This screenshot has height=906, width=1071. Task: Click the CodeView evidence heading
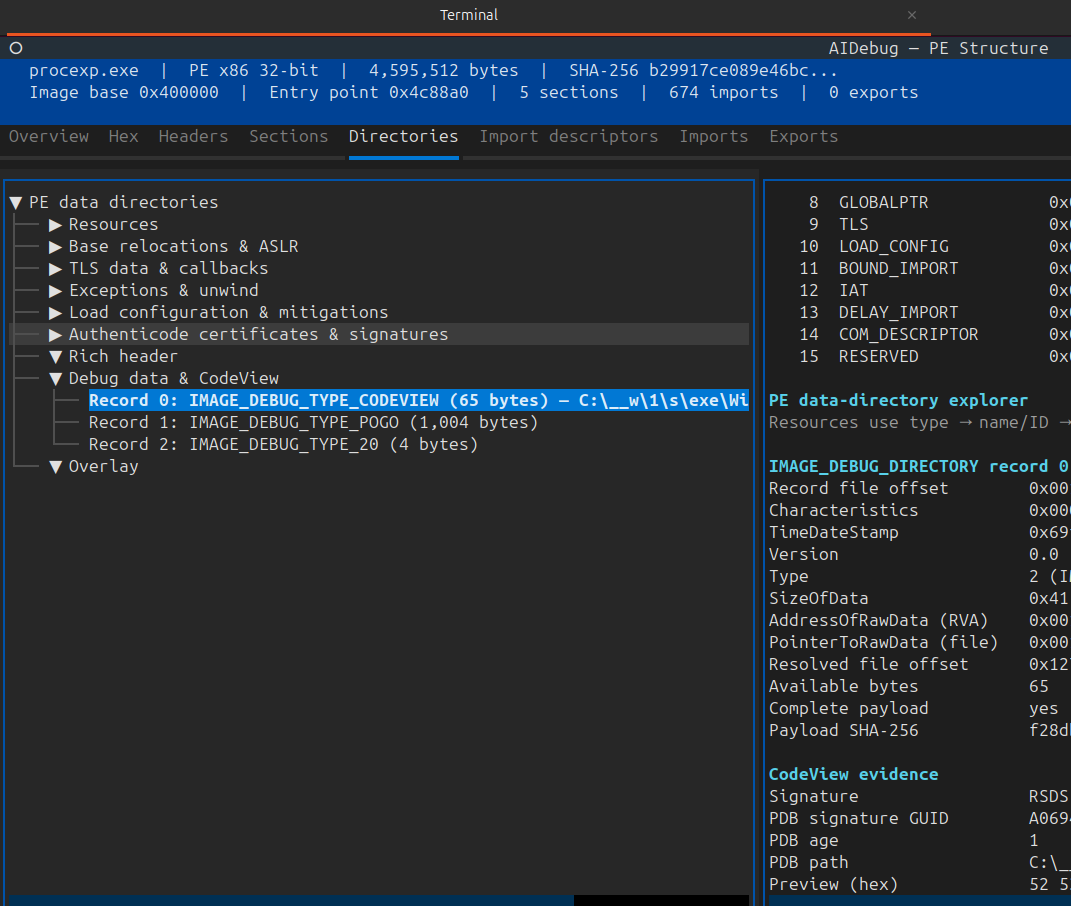853,774
